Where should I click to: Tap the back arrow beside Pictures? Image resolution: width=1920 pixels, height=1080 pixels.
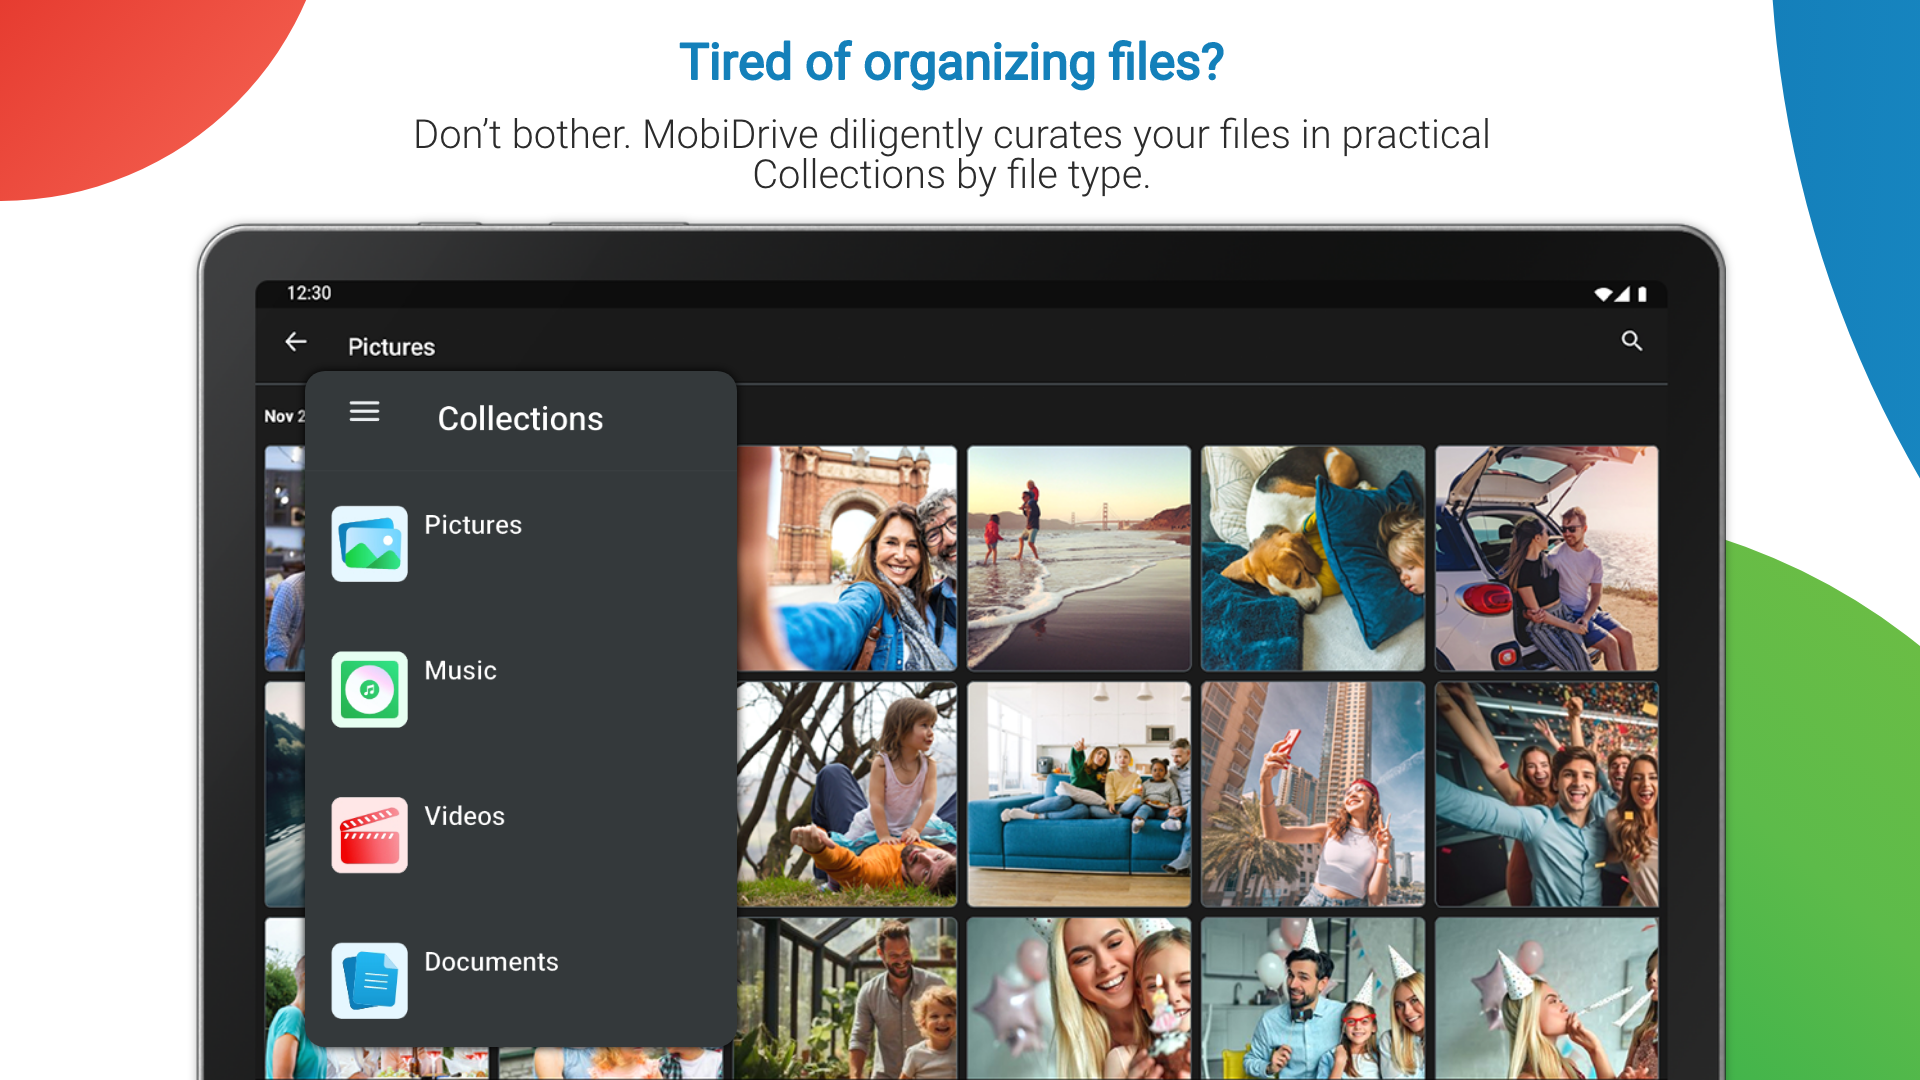[296, 342]
